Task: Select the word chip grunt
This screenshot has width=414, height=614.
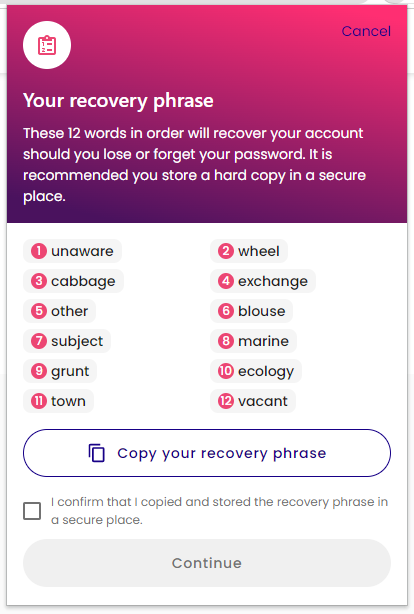Action: [60, 371]
